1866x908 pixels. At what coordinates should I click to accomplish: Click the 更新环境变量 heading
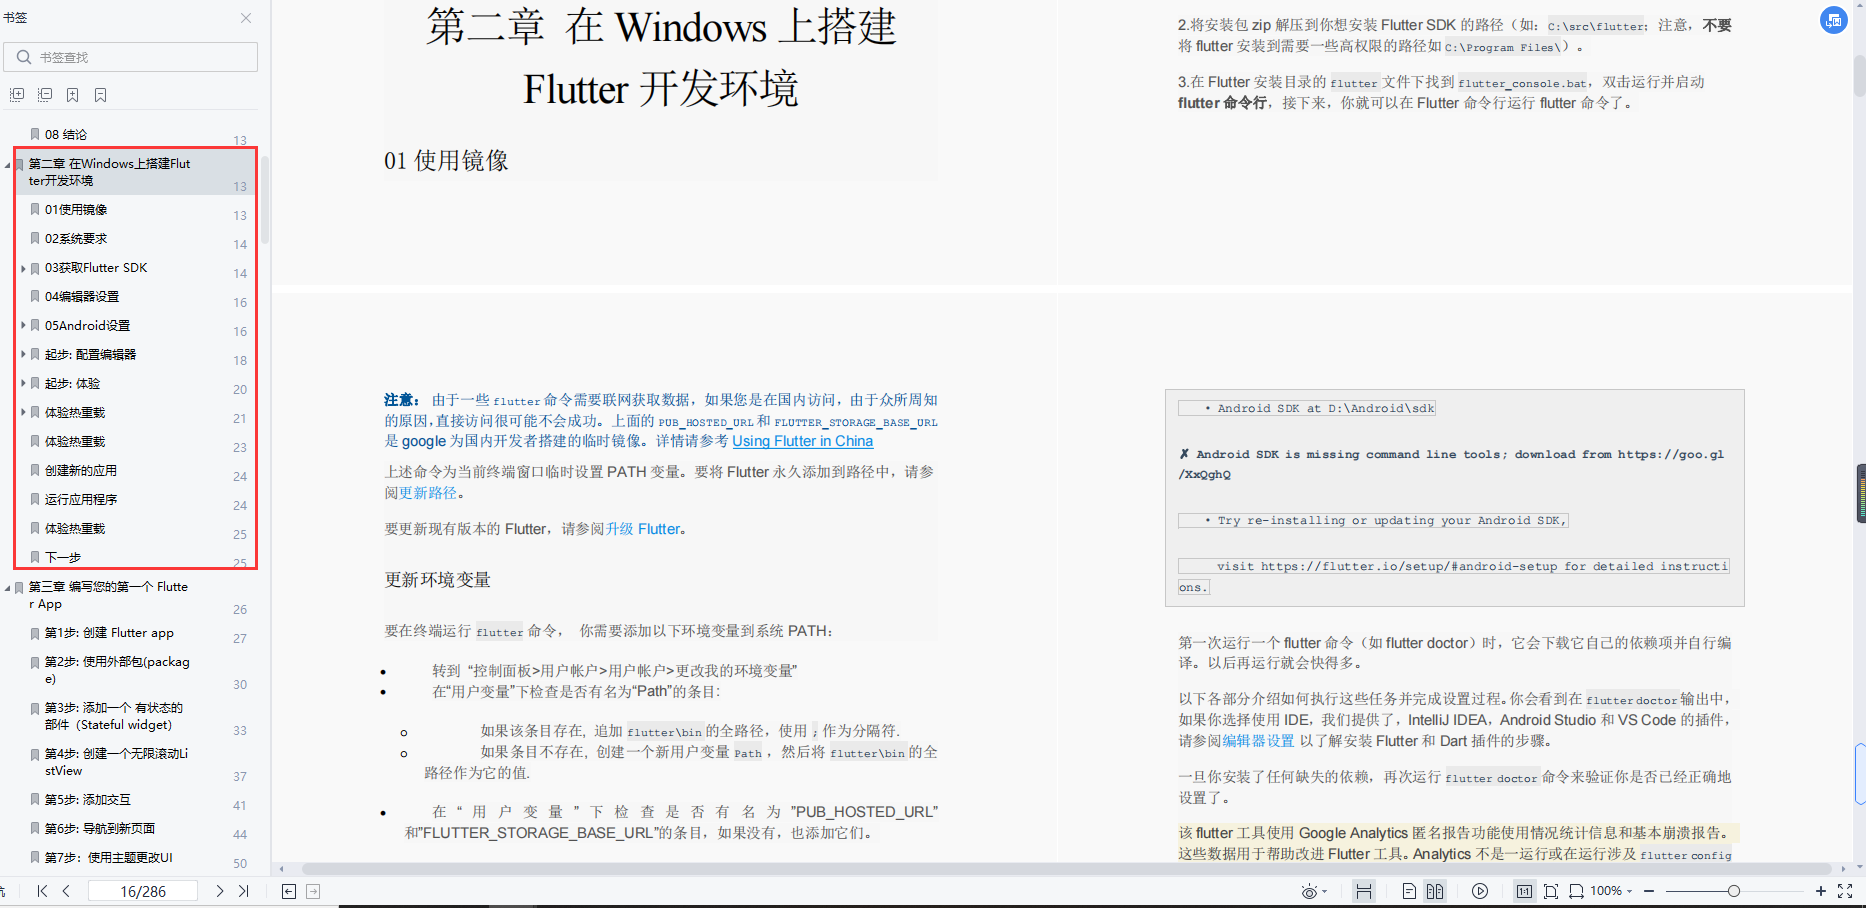click(438, 580)
